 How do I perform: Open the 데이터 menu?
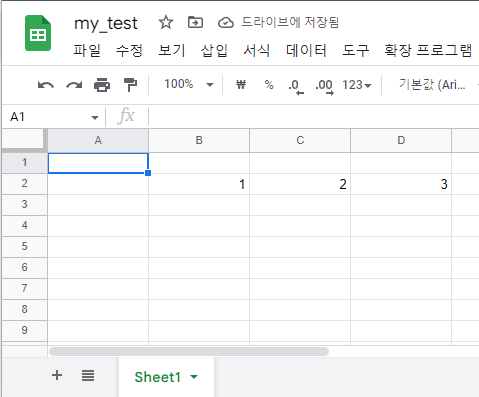click(306, 50)
